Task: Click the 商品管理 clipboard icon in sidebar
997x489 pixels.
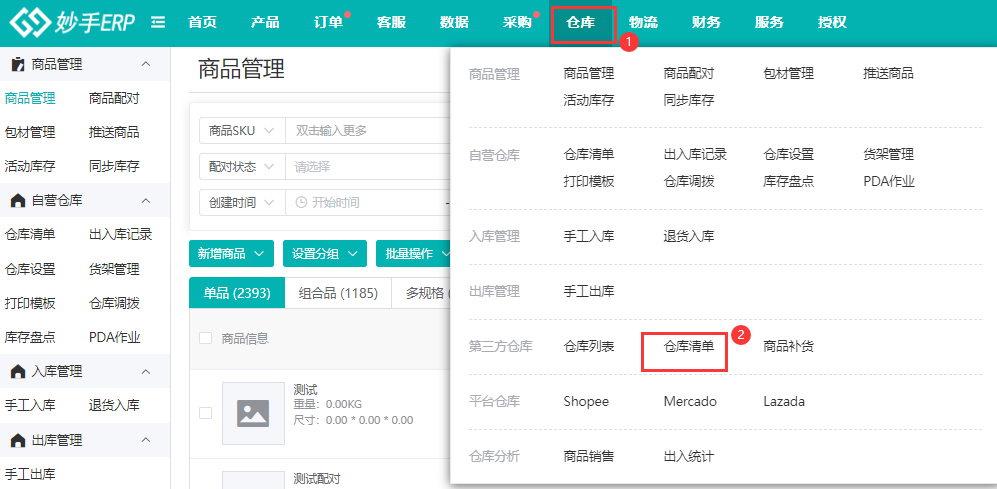Action: [x=18, y=64]
